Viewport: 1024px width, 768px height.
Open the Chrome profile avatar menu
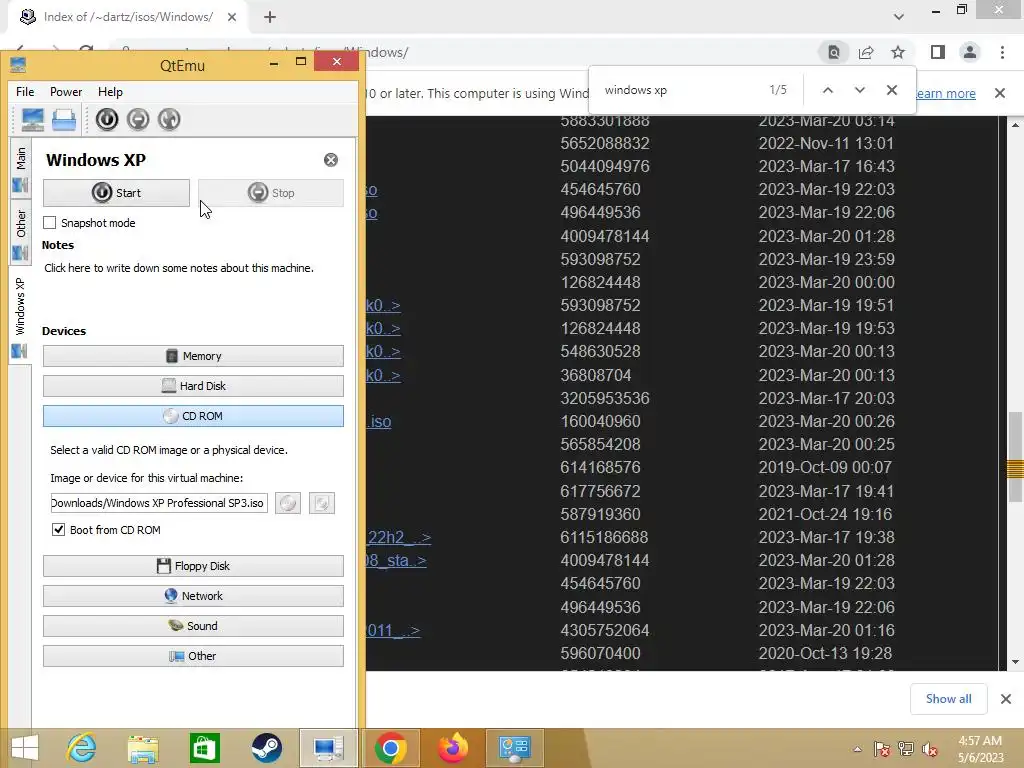[x=970, y=52]
